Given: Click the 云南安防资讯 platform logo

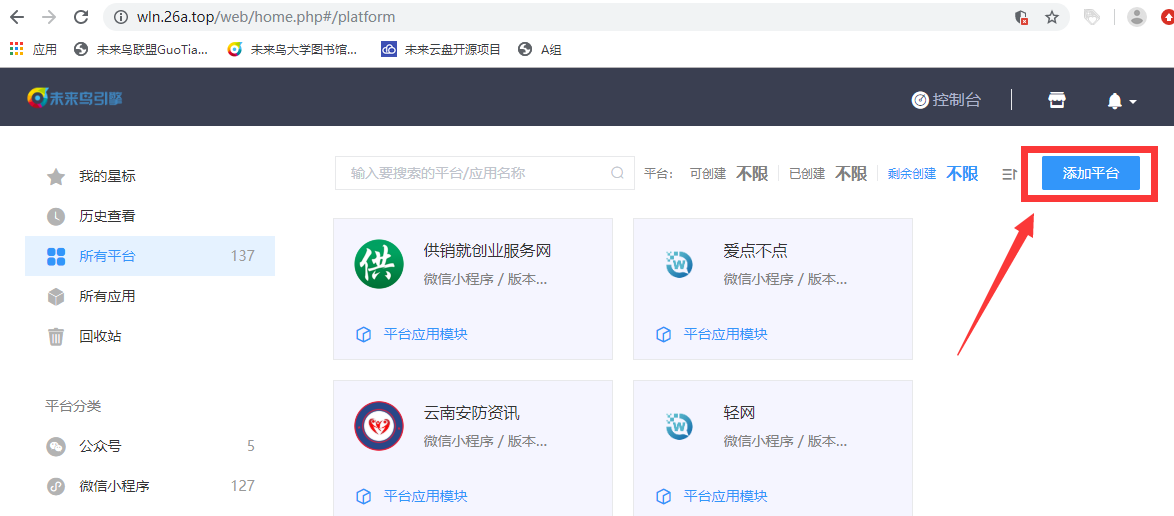Looking at the screenshot, I should point(379,427).
